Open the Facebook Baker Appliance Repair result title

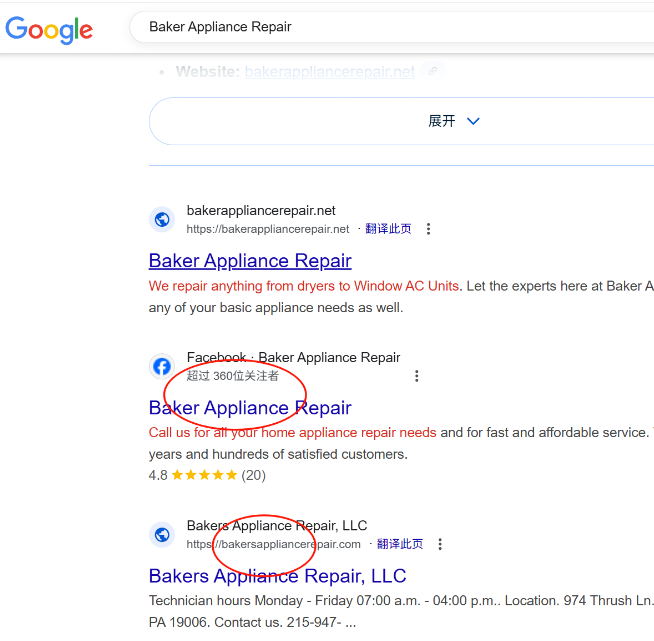[250, 407]
